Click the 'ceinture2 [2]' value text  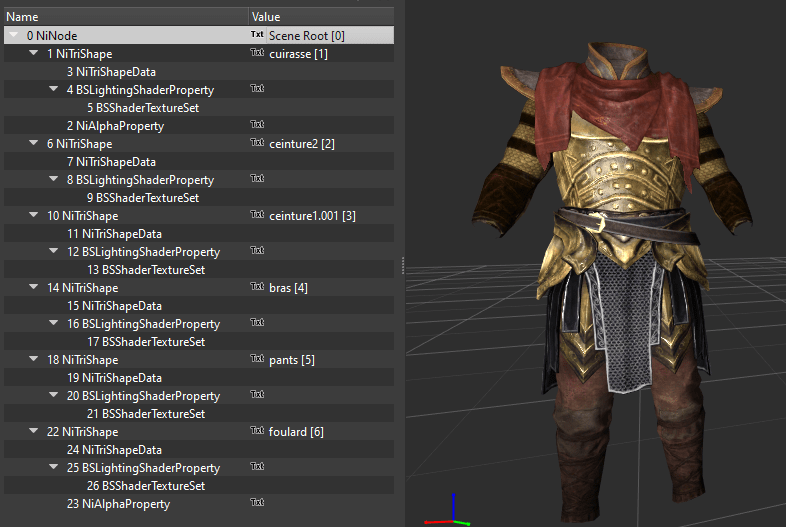(302, 144)
